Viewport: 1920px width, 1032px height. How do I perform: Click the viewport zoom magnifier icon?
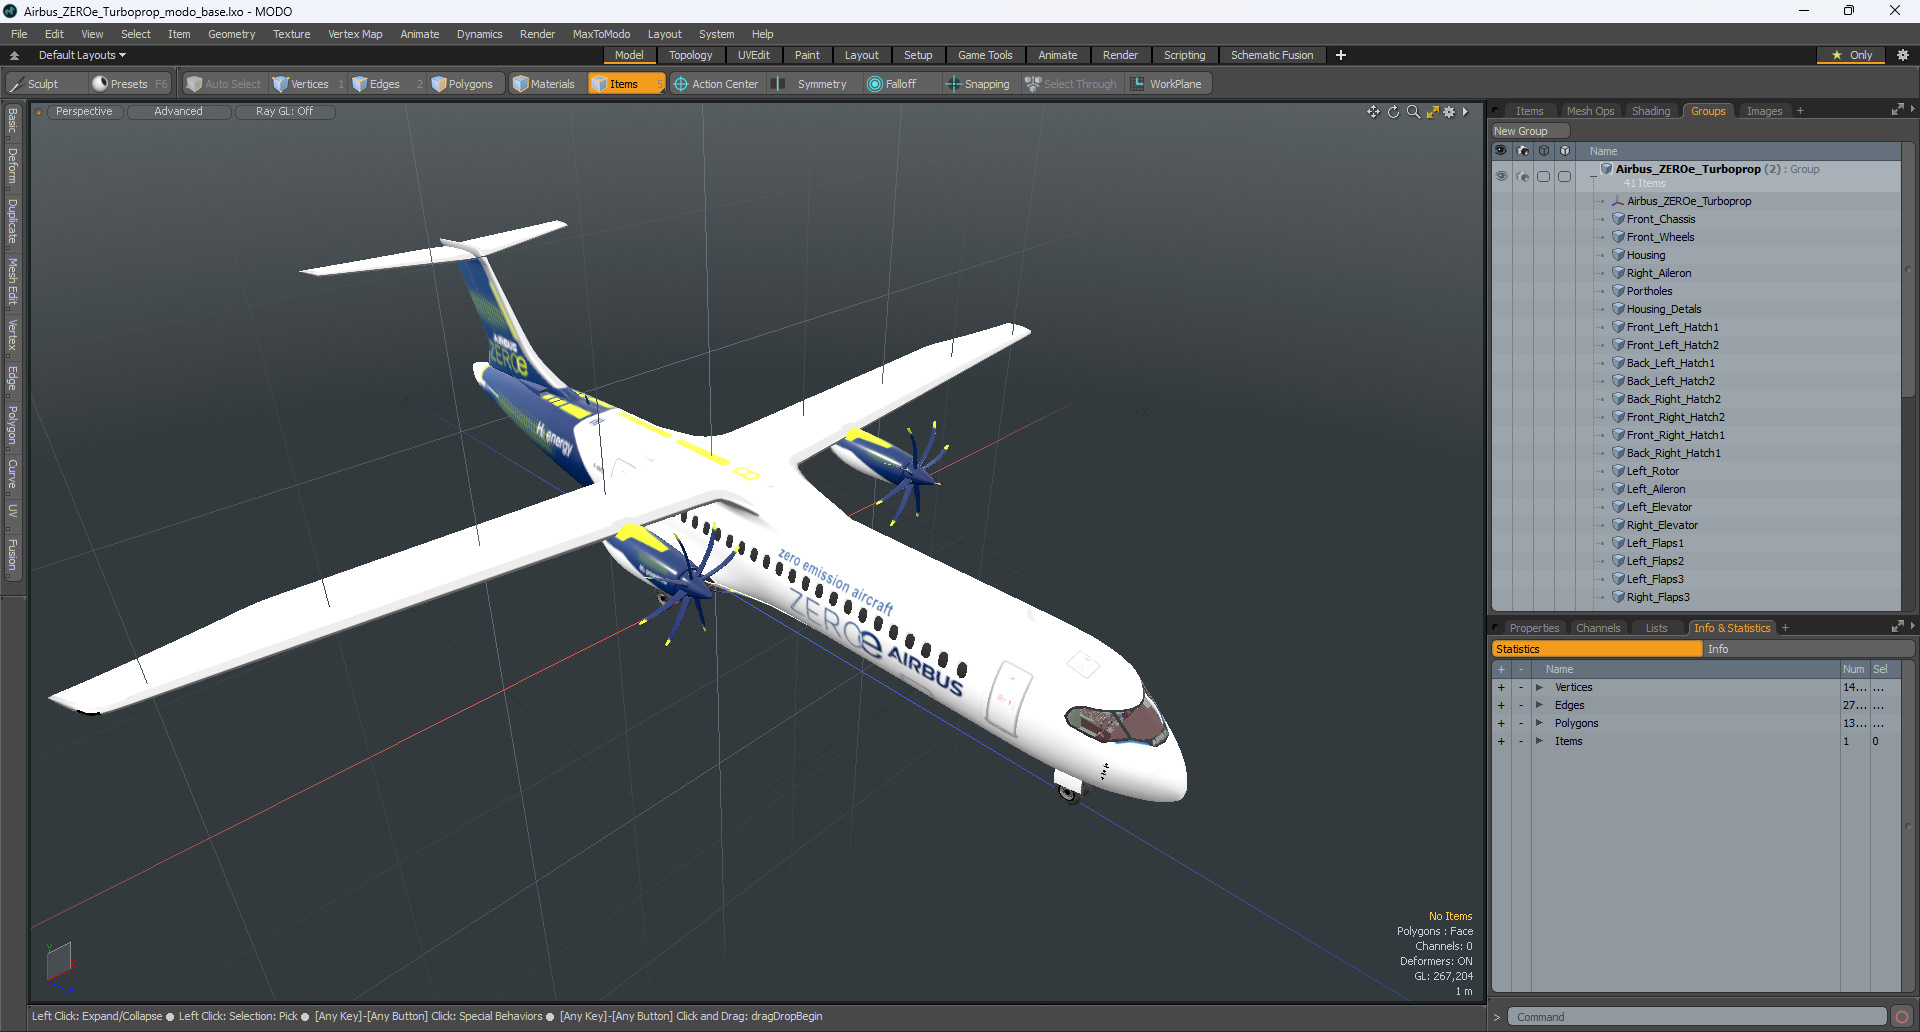(x=1413, y=112)
